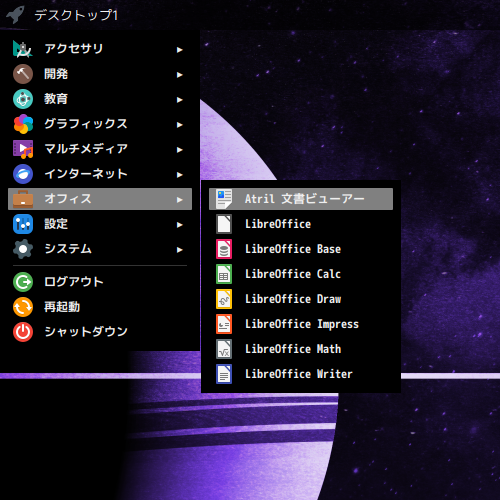The image size is (500, 500).
Task: Click the インターネット globe icon
Action: pyautogui.click(x=23, y=174)
